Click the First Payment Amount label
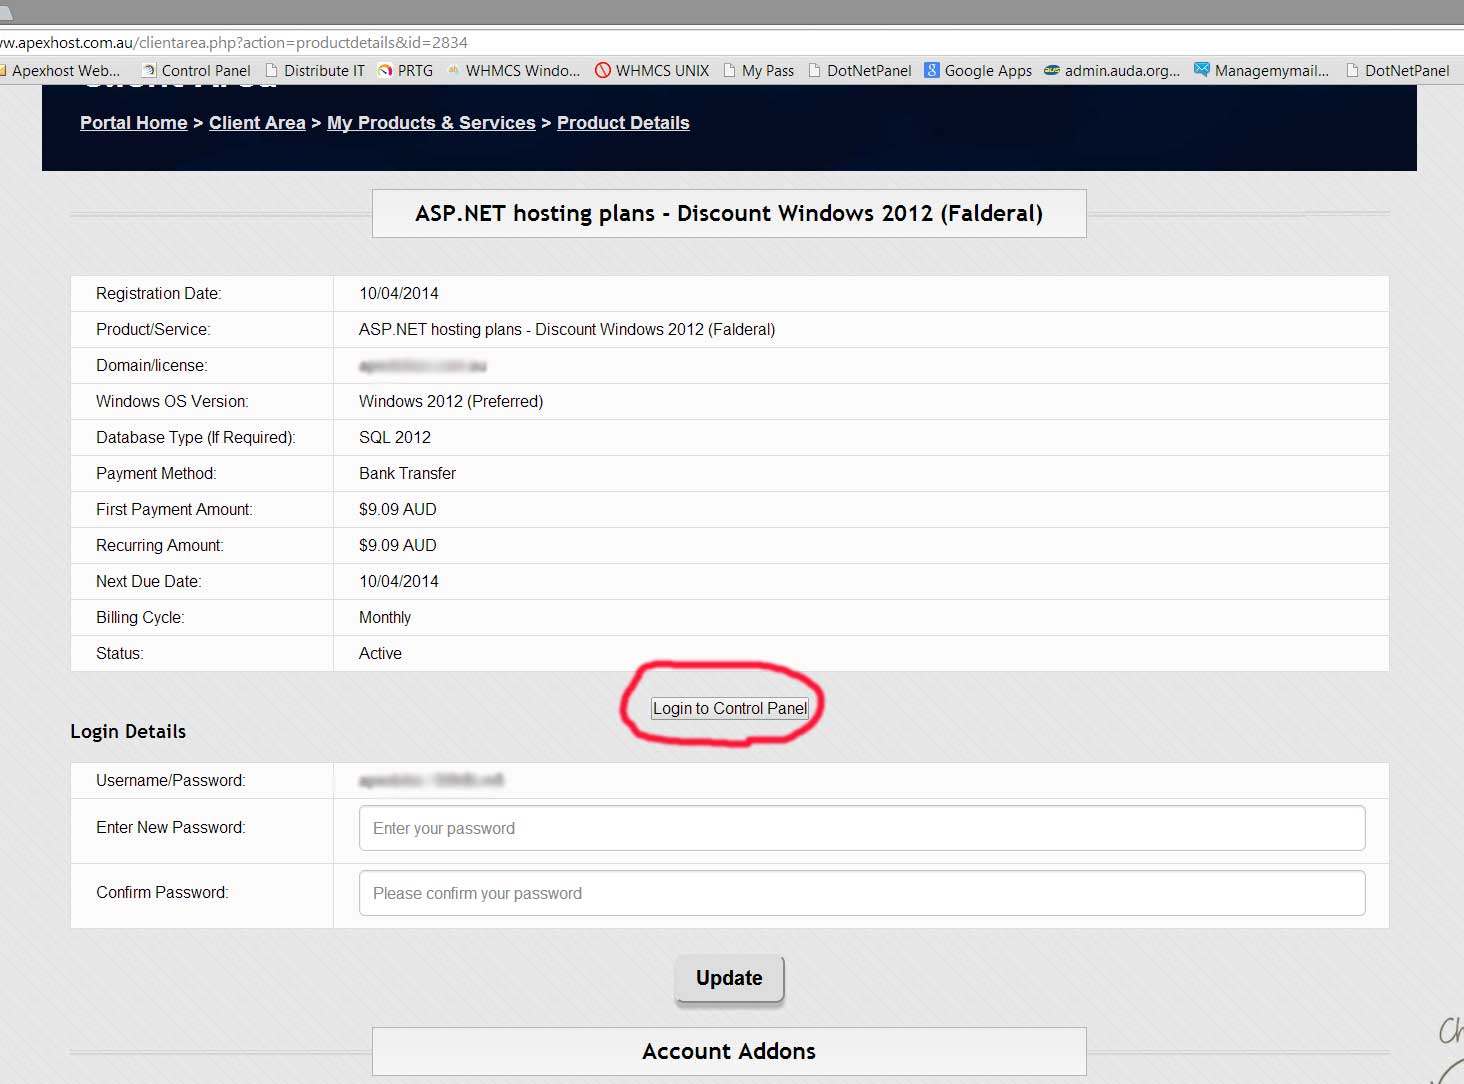The height and width of the screenshot is (1084, 1464). coord(175,510)
